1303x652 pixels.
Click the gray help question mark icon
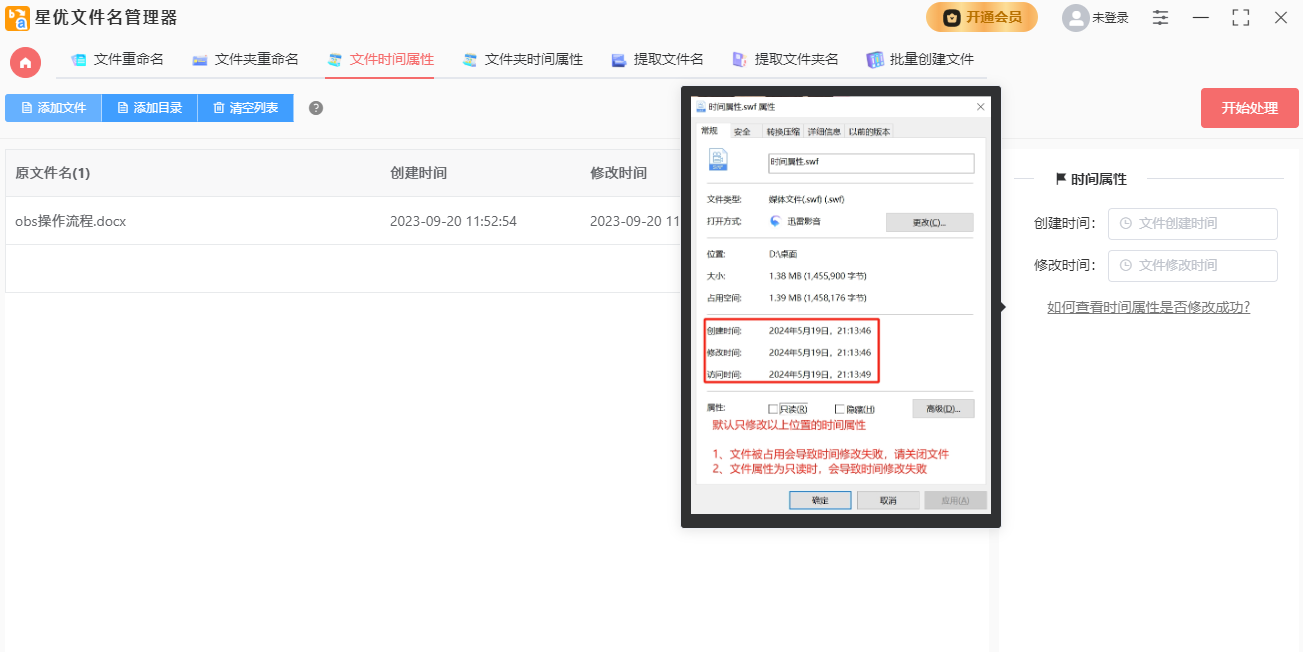[316, 108]
